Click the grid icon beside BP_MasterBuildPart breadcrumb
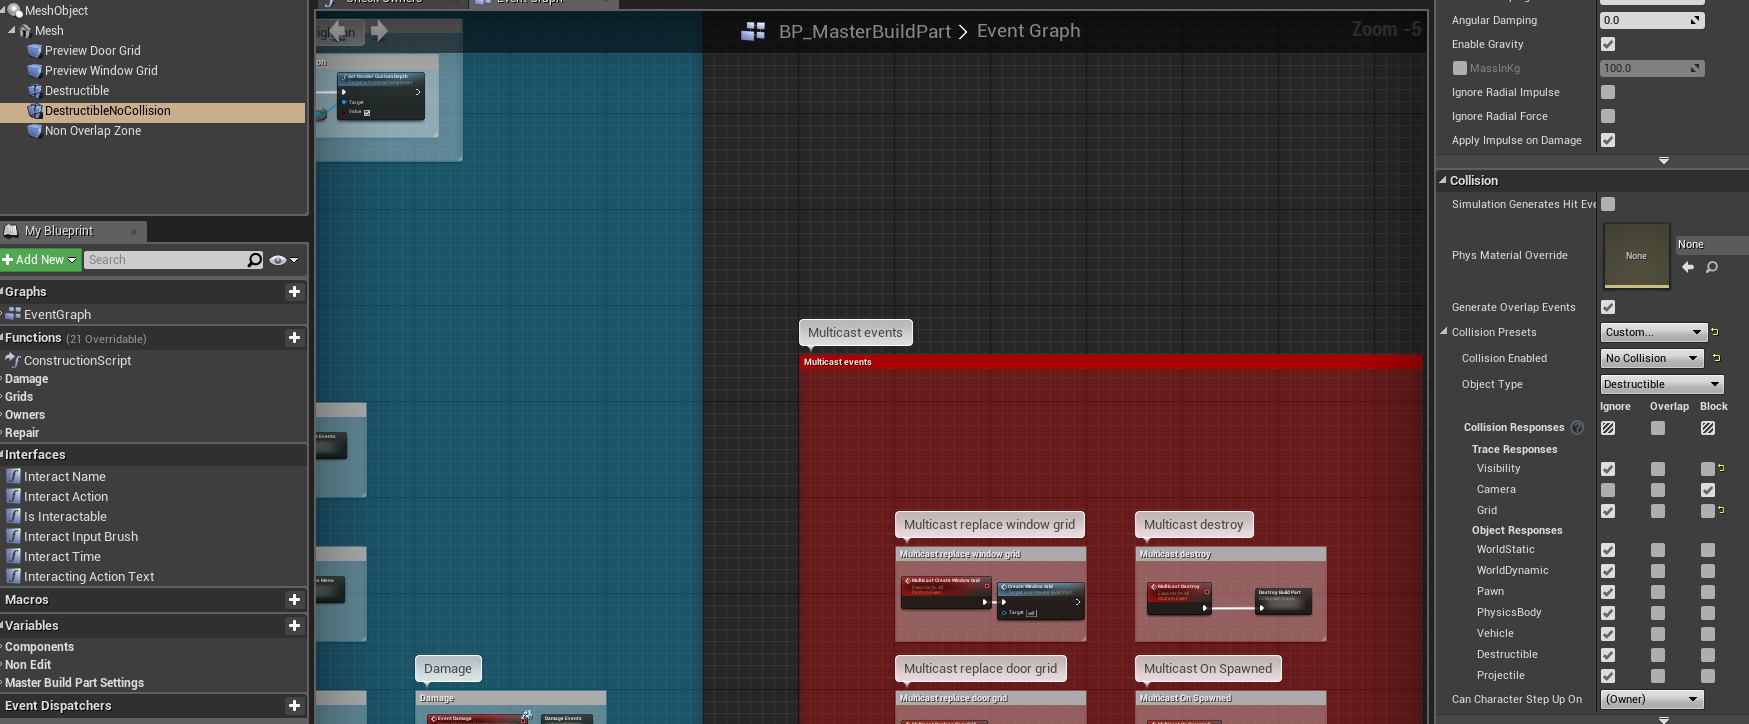 (753, 32)
